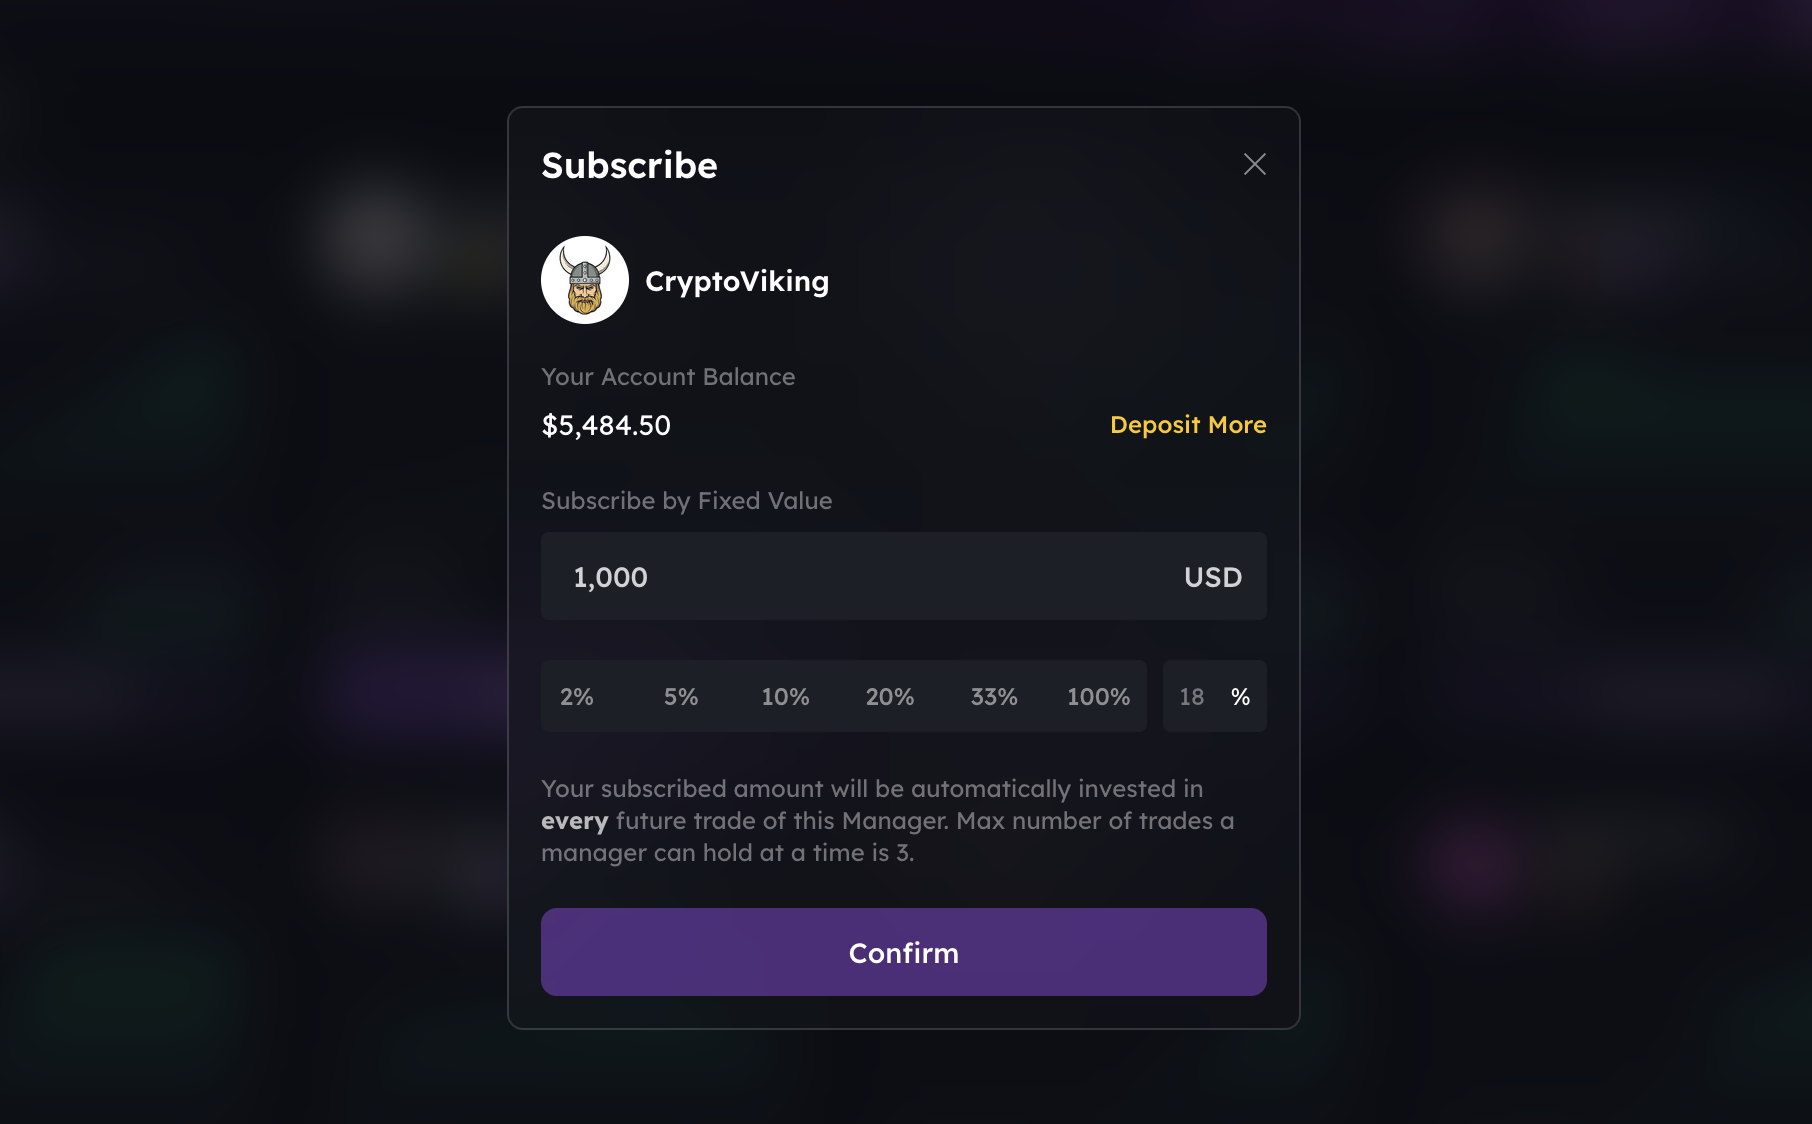Click the Subscribe by Fixed Value label
The width and height of the screenshot is (1812, 1124).
click(x=686, y=501)
